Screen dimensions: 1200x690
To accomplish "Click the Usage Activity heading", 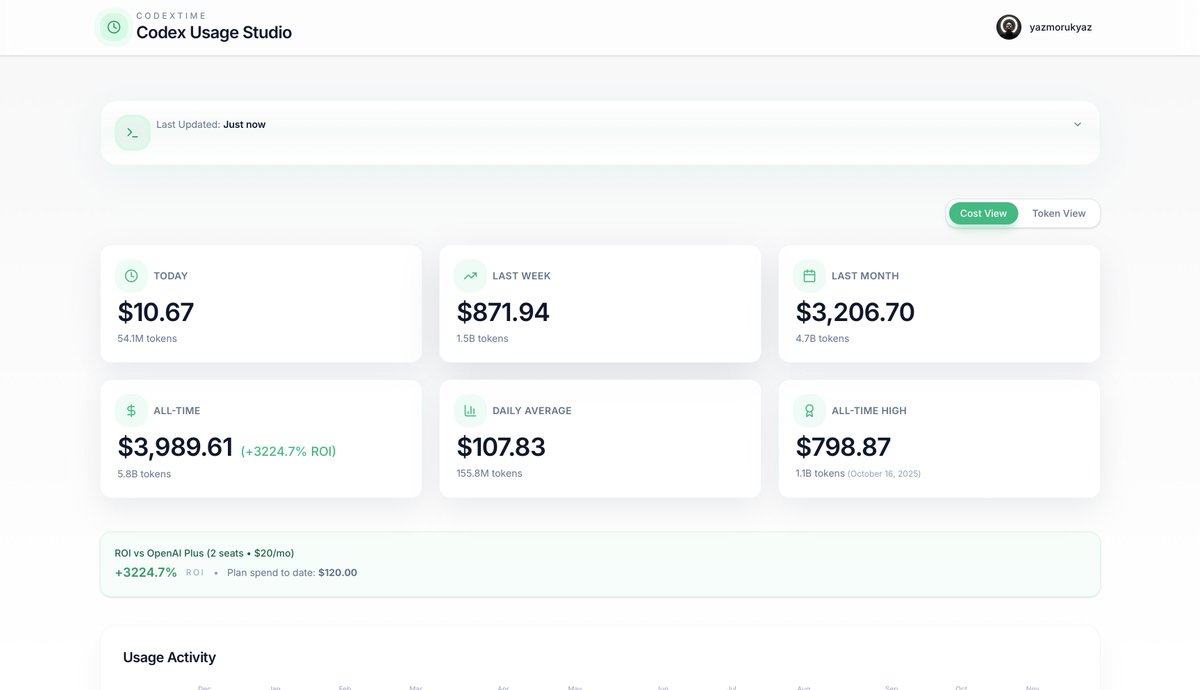I will 169,658.
